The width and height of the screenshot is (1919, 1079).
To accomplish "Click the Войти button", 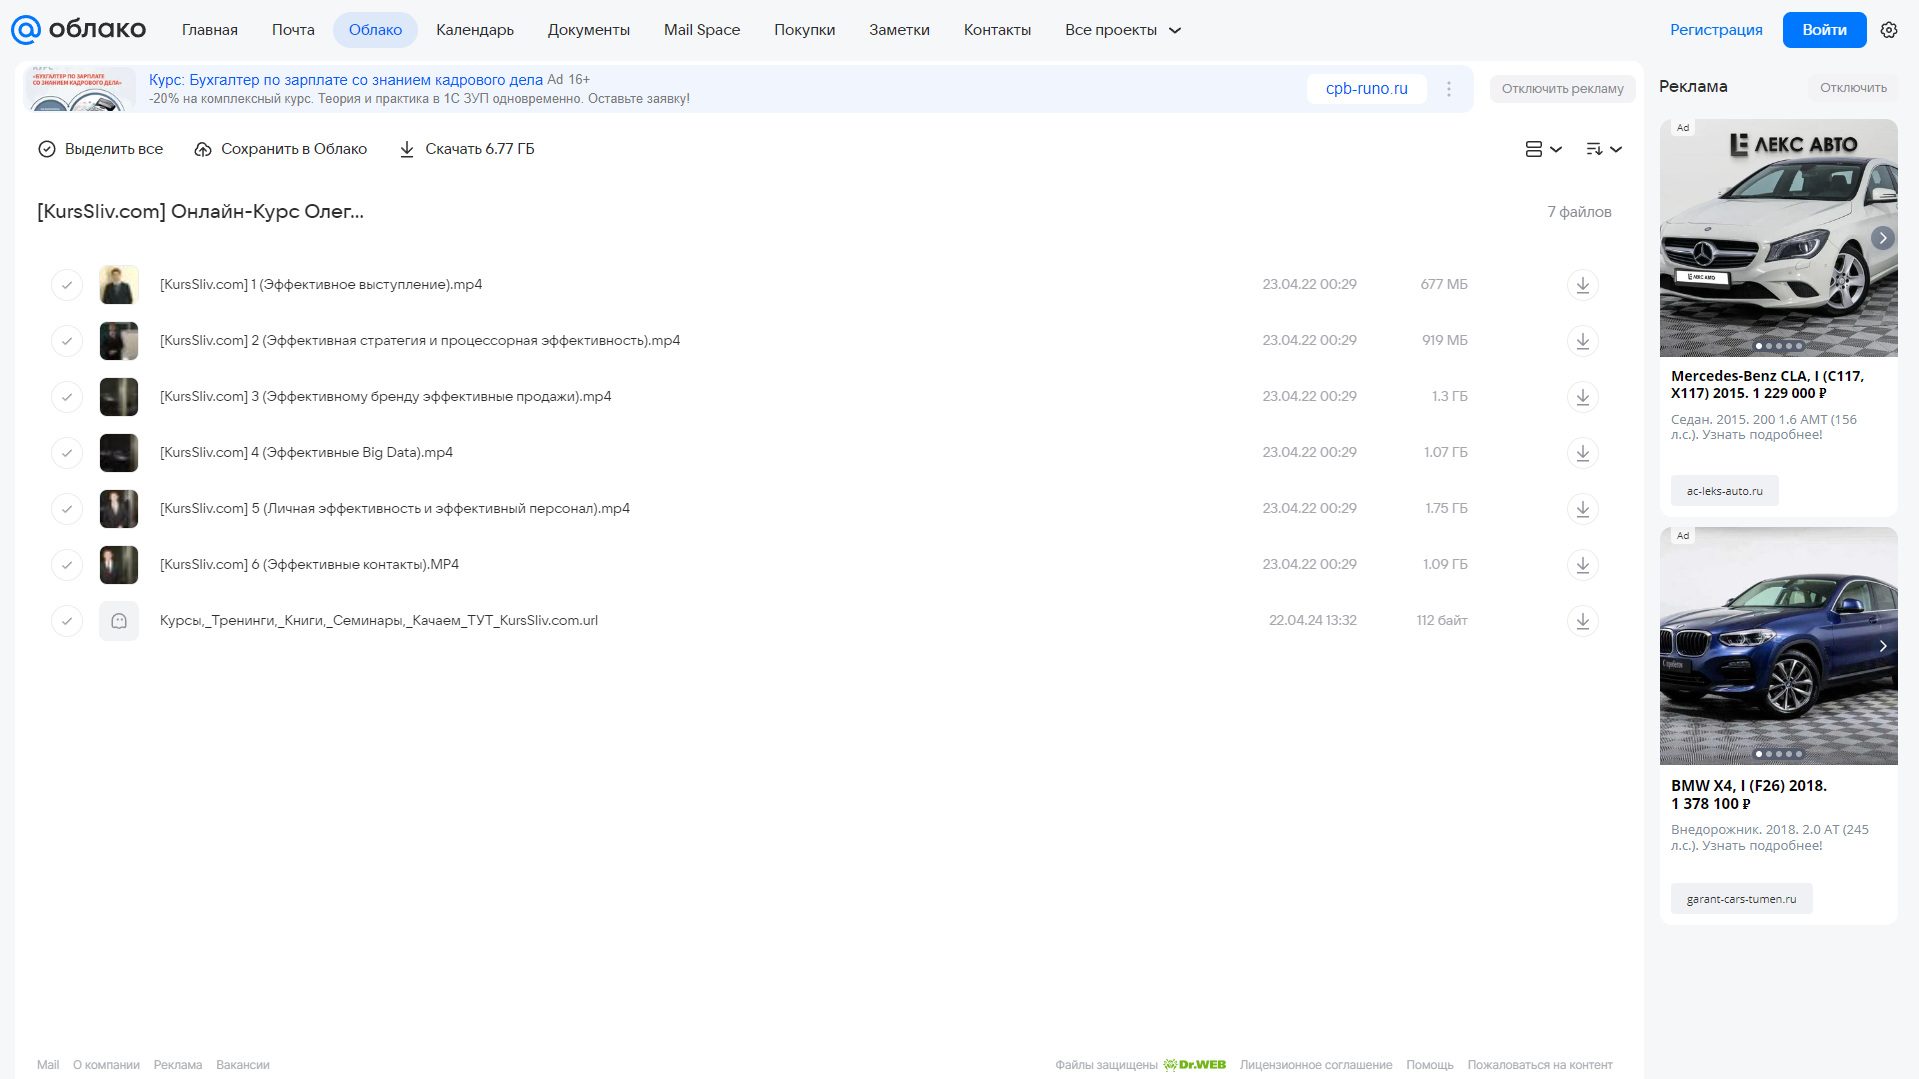I will [1824, 30].
